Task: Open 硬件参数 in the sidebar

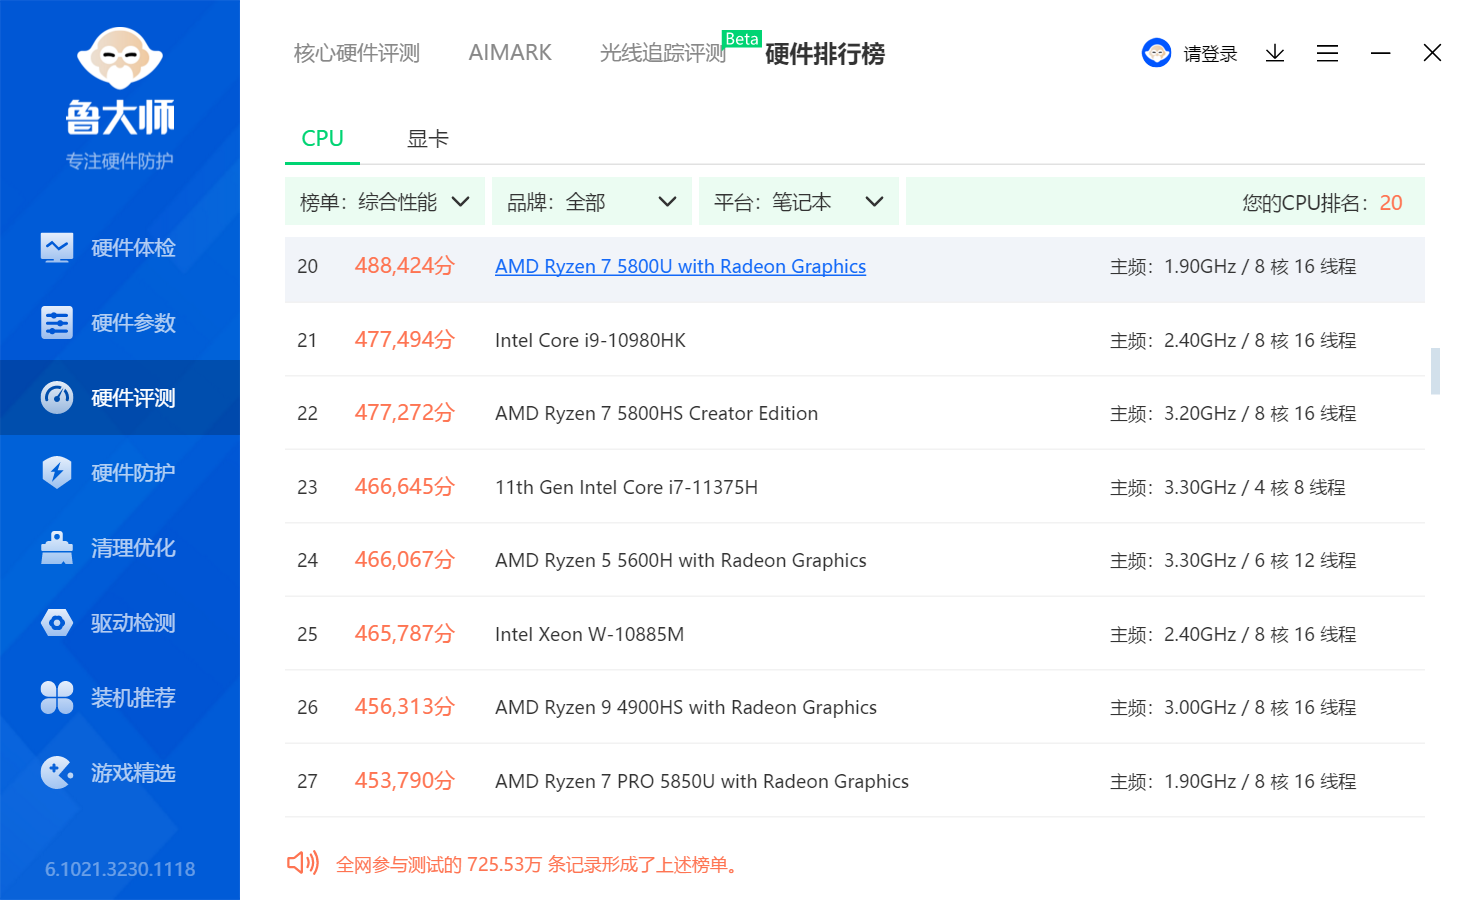Action: click(120, 322)
